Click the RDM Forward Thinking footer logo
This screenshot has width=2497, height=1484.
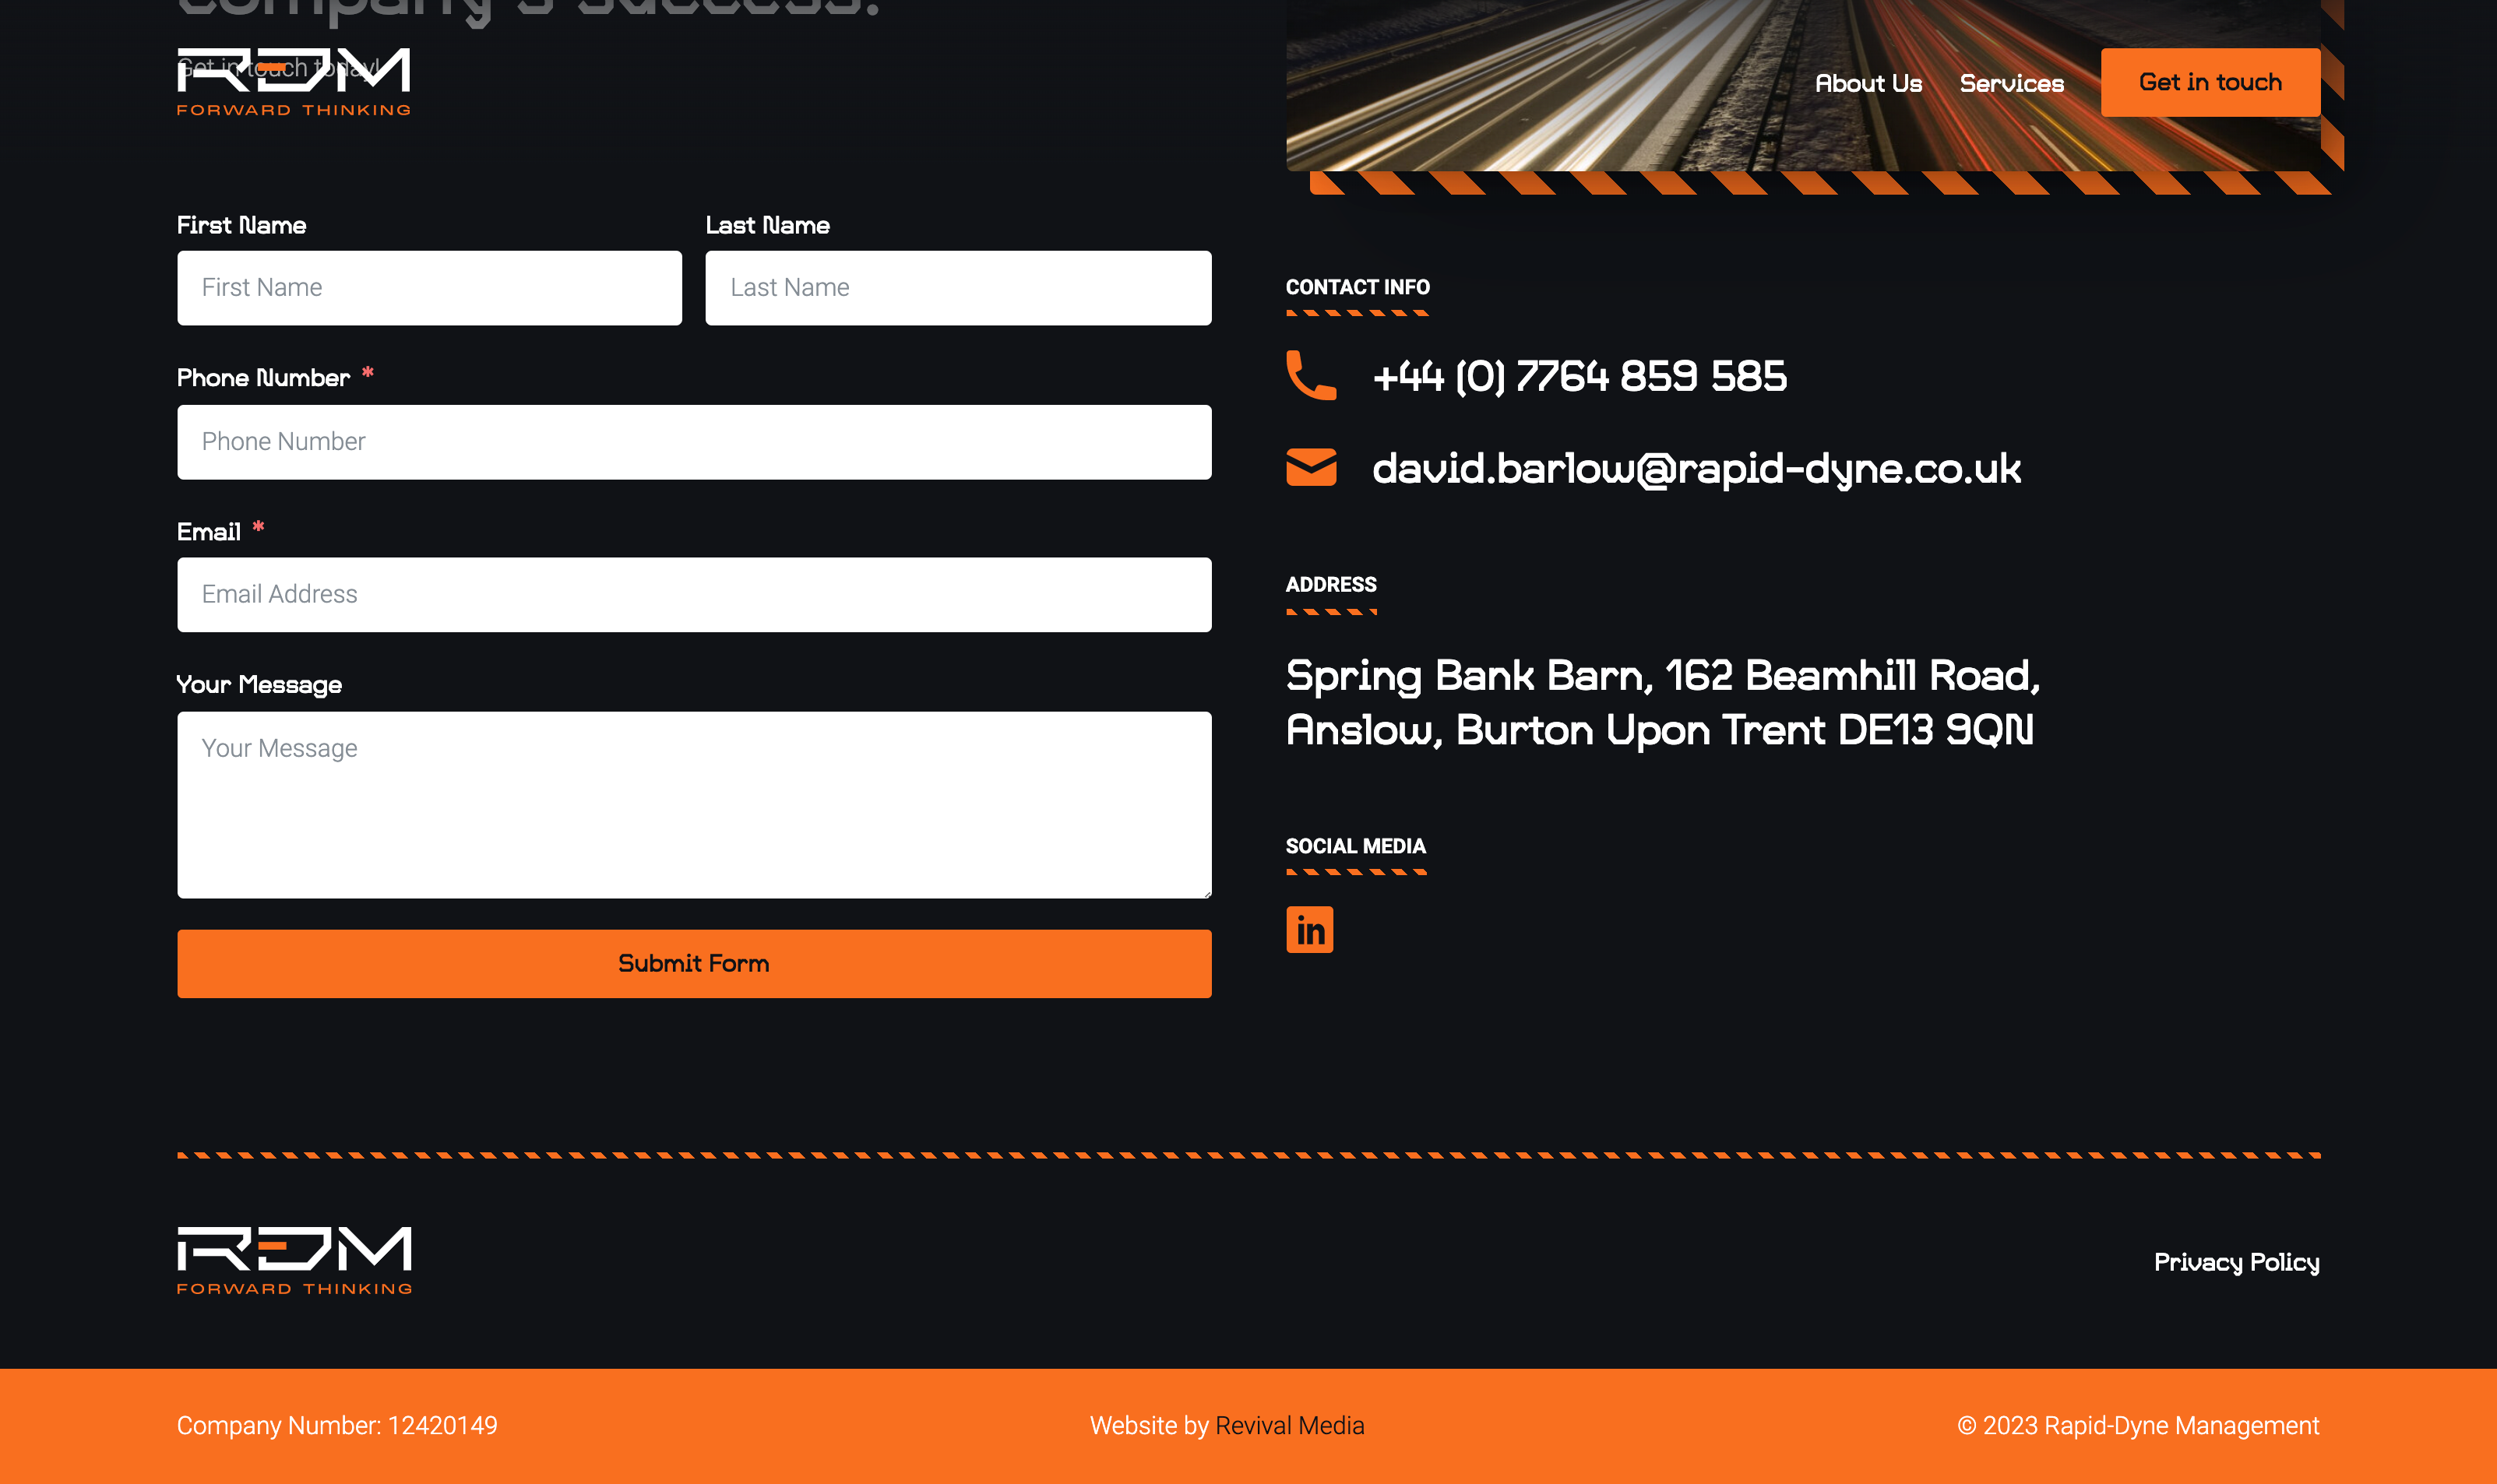pyautogui.click(x=294, y=1260)
